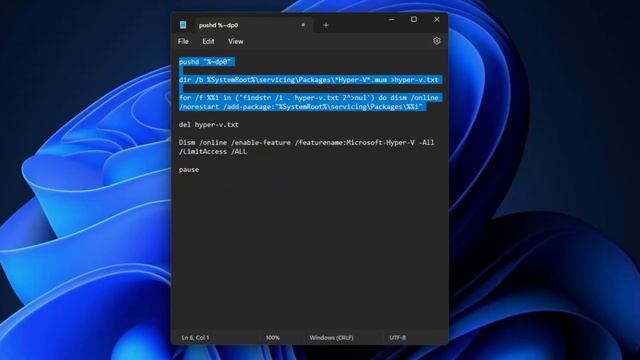The image size is (640, 360).
Task: Close the Notepad window
Action: [437, 19]
